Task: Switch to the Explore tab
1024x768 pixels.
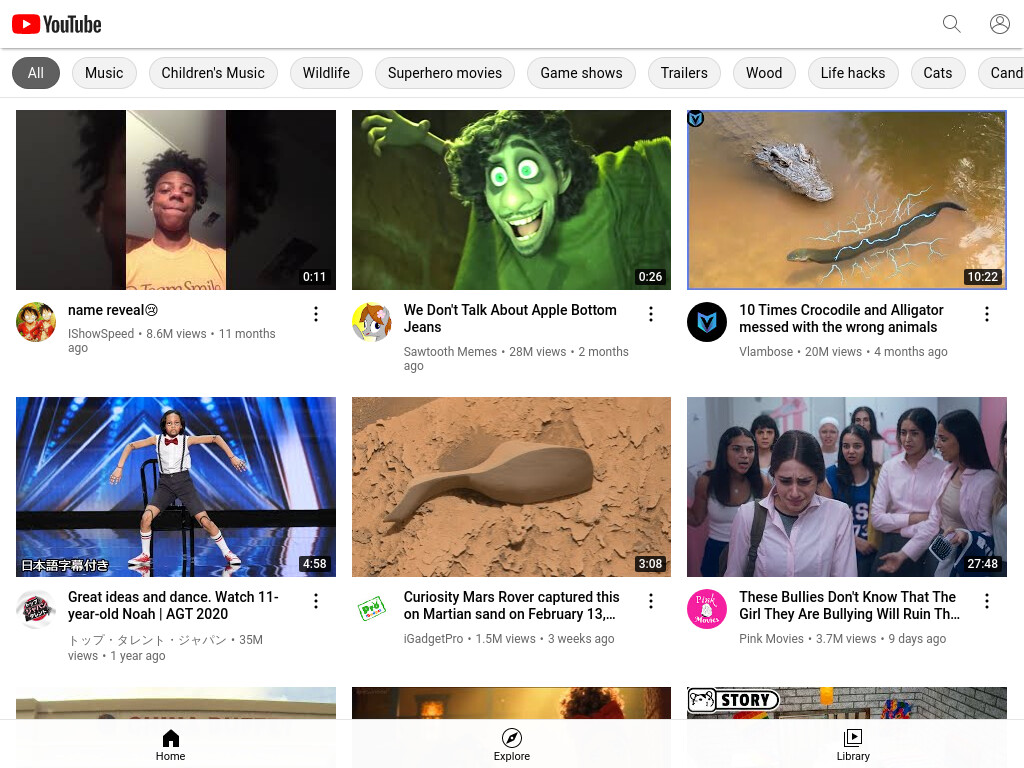Action: (x=511, y=745)
